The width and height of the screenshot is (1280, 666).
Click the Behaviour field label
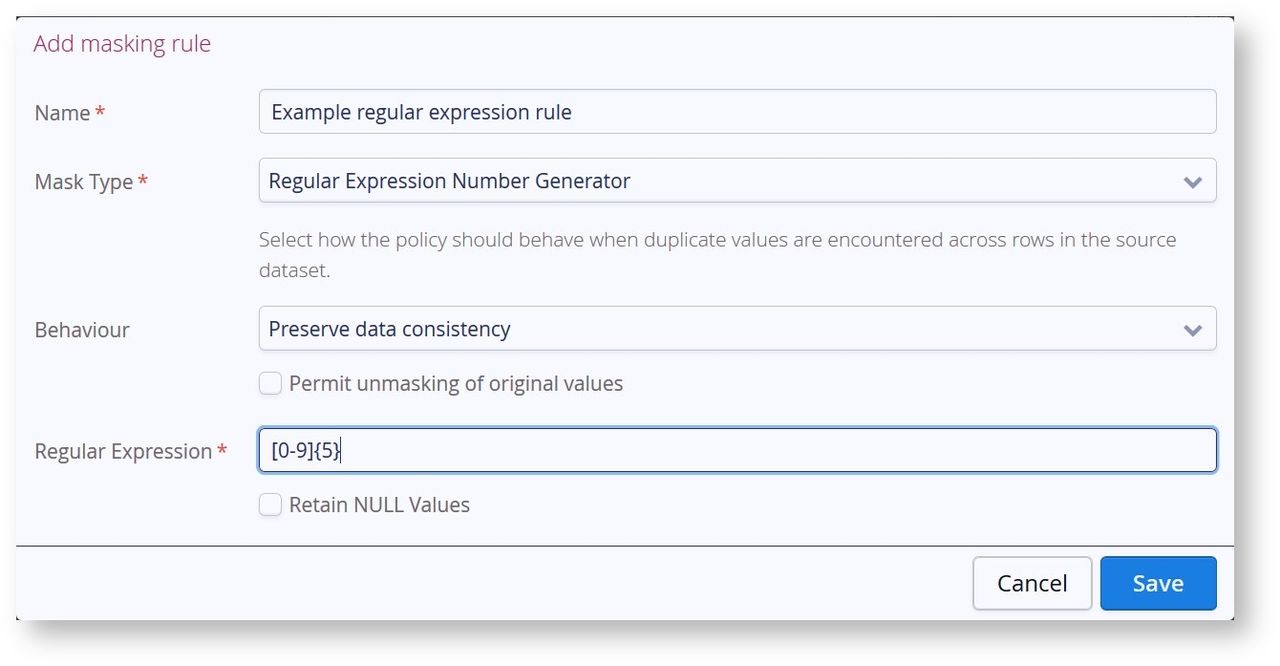[82, 330]
